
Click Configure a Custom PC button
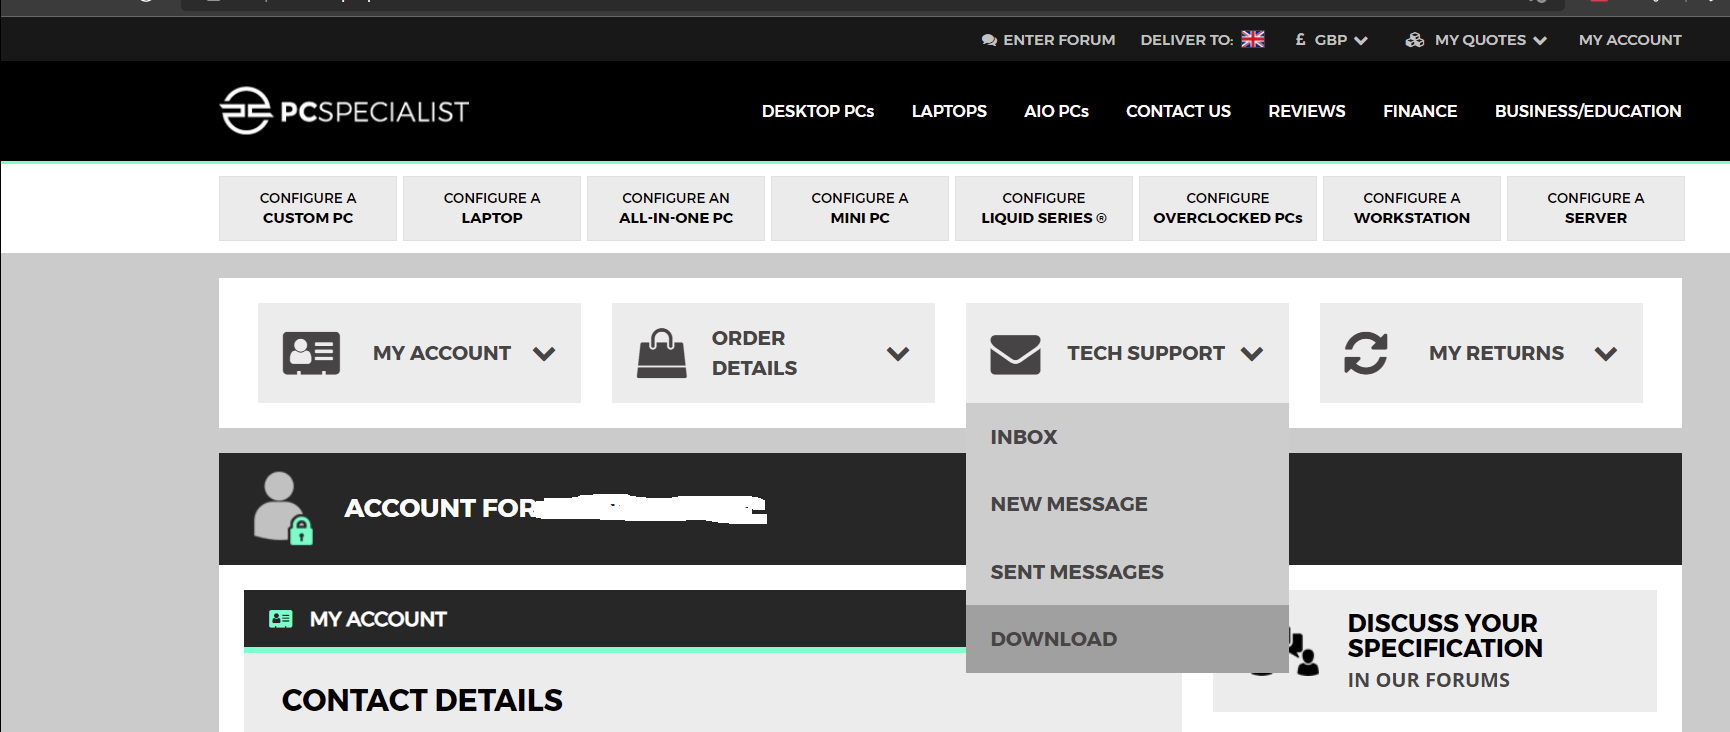tap(308, 208)
